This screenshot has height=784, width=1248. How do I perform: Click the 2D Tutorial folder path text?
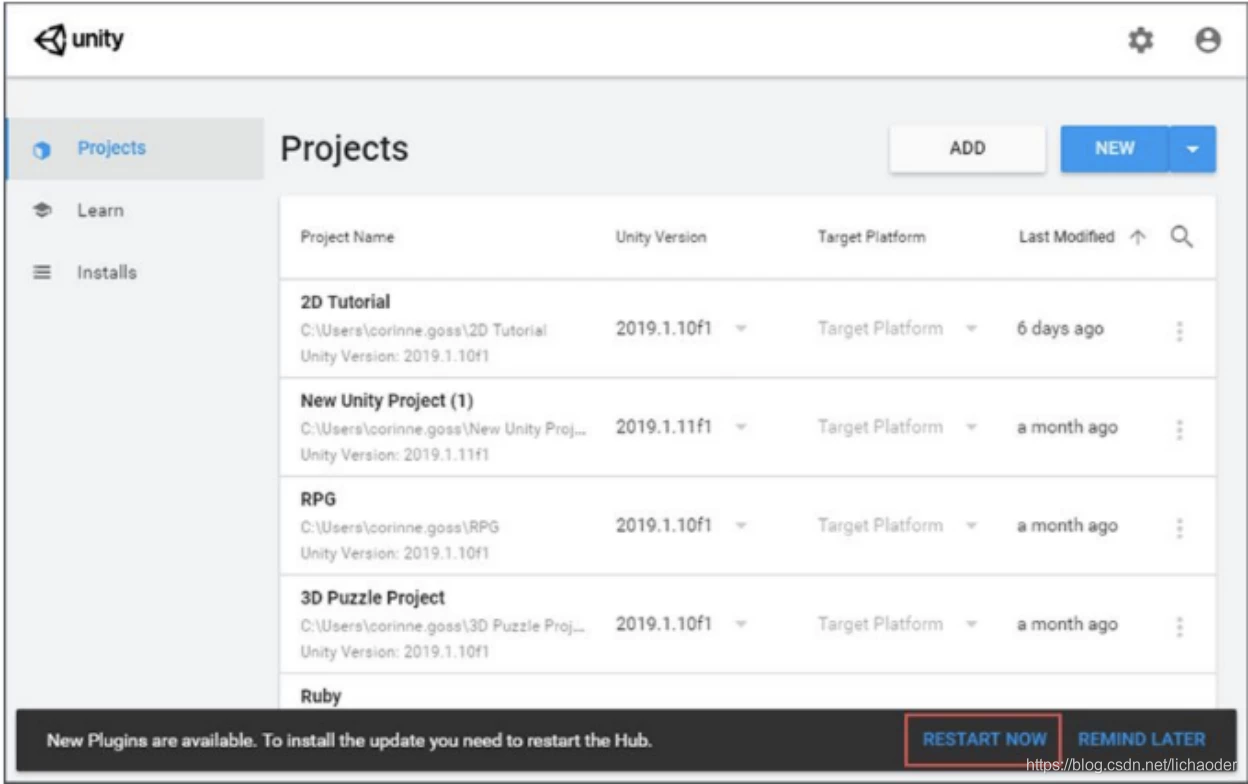pyautogui.click(x=423, y=330)
